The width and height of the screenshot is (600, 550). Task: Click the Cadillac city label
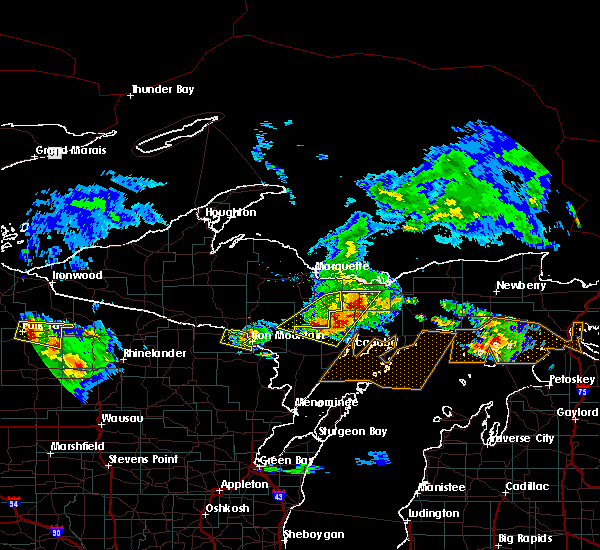(x=527, y=486)
